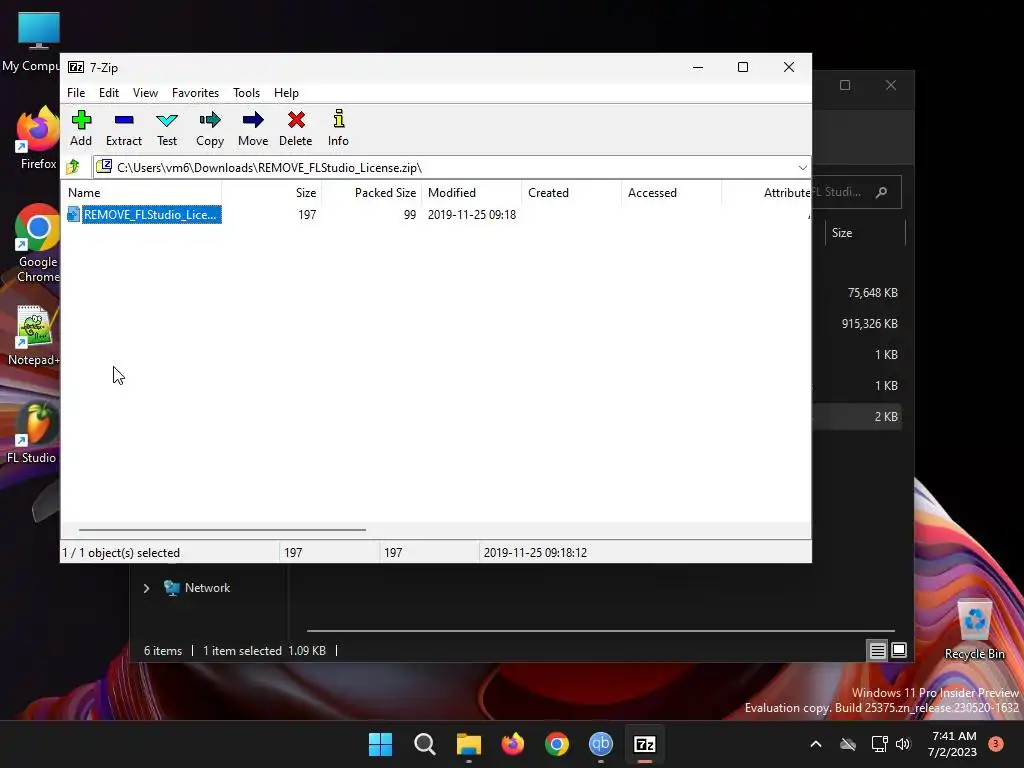
Task: Close the File Explorer window behind
Action: tap(891, 85)
